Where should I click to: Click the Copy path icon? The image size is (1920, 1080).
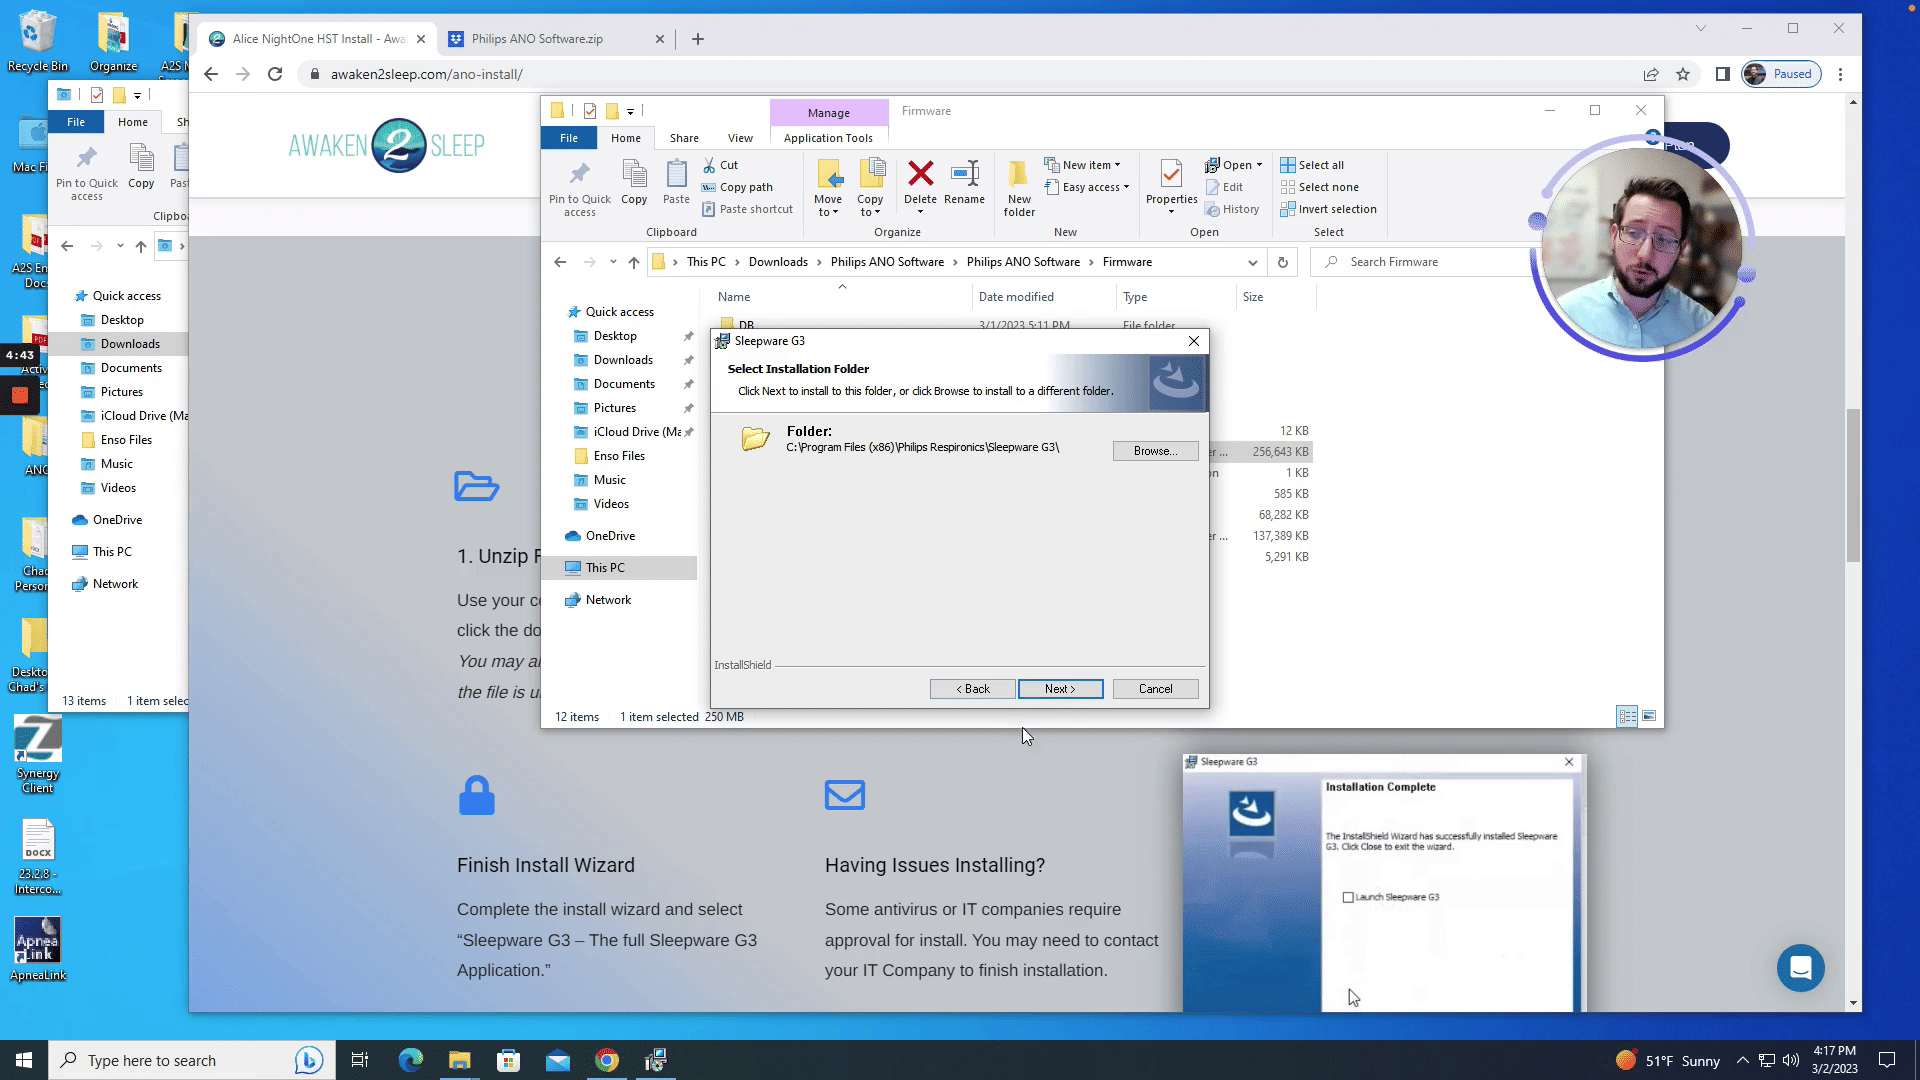(709, 187)
